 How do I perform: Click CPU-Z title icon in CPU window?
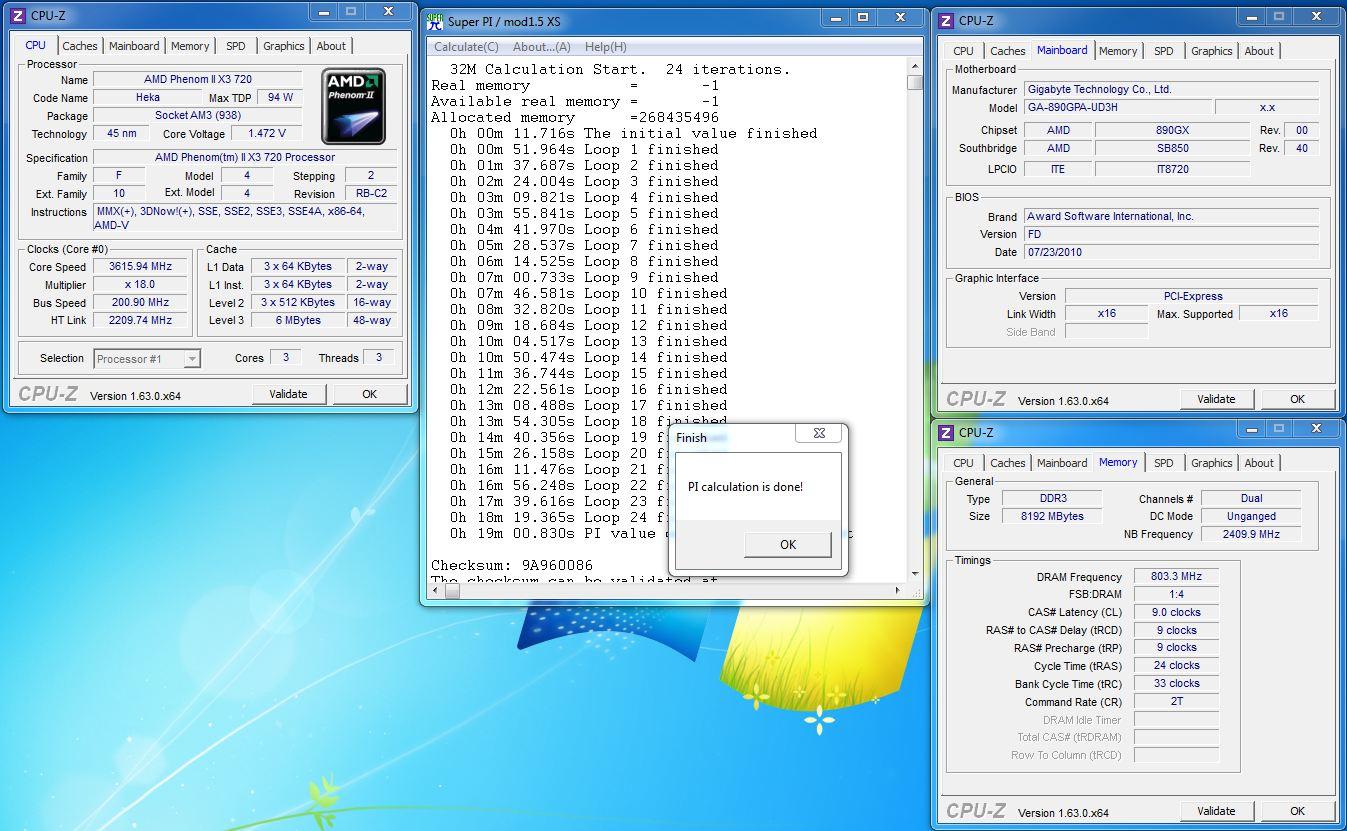[18, 16]
